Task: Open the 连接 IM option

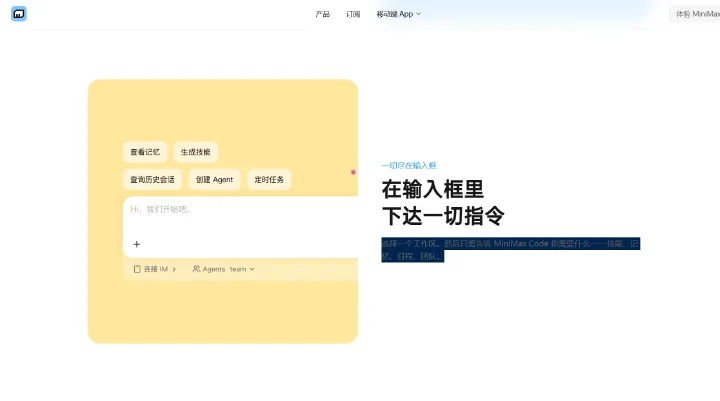Action: tap(155, 269)
